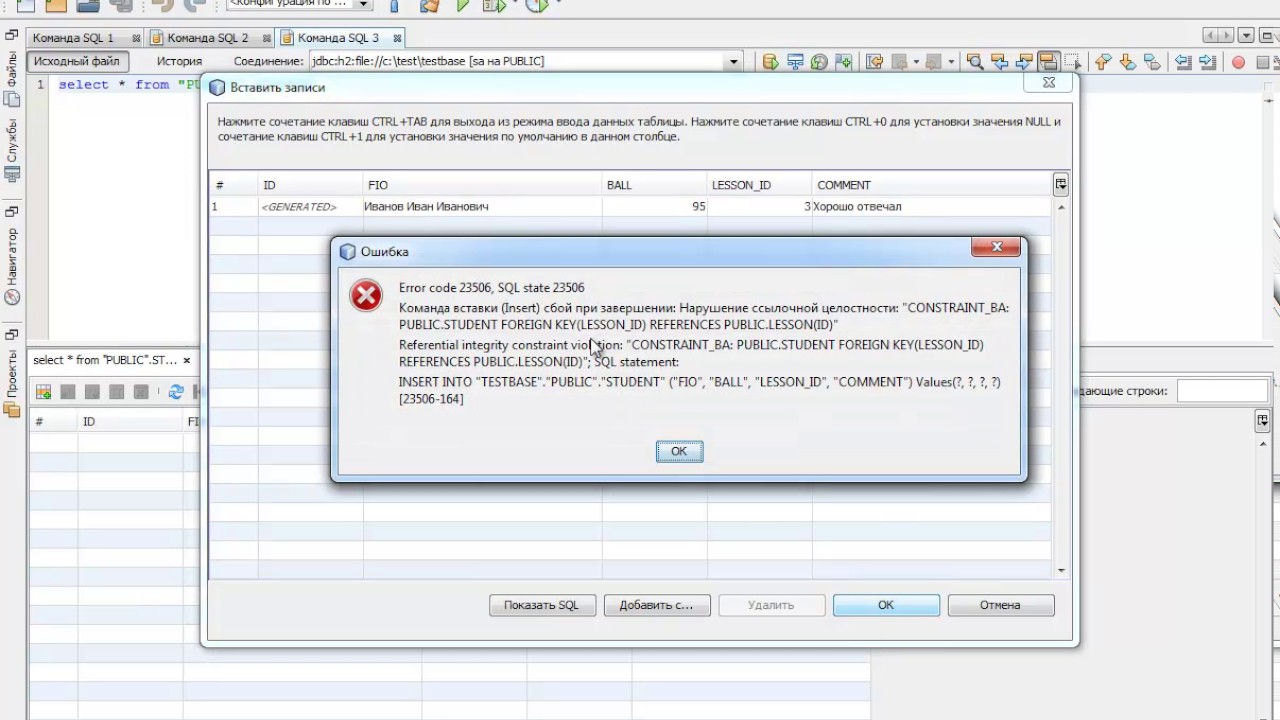Close the Вставить записи dialog
This screenshot has width=1280, height=720.
pyautogui.click(x=1048, y=84)
